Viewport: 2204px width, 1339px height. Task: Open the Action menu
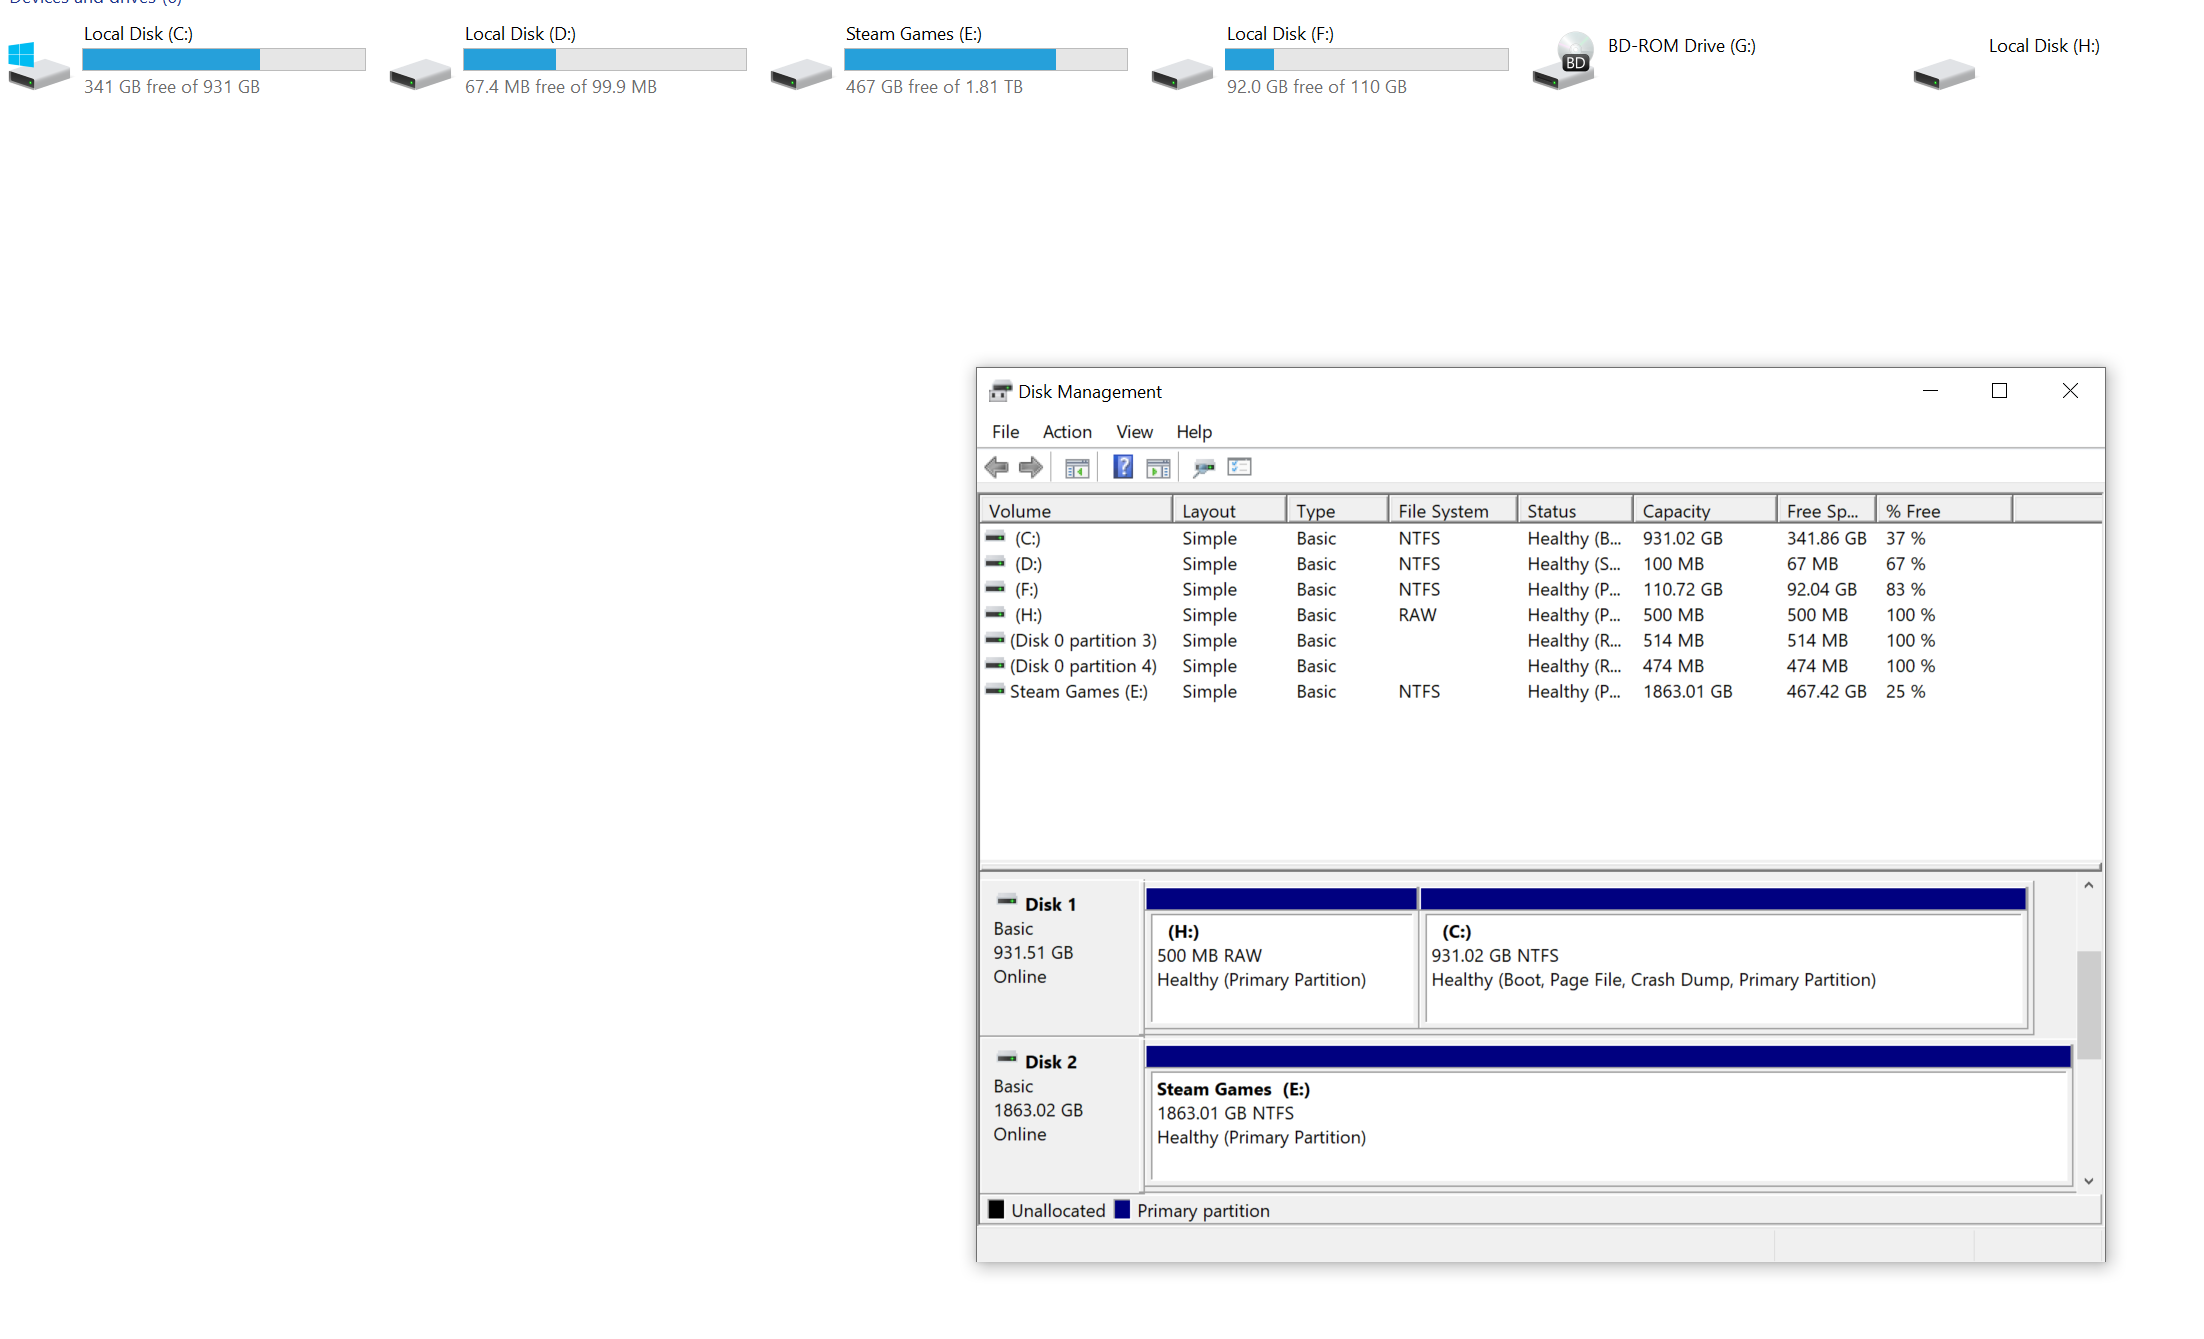1066,431
